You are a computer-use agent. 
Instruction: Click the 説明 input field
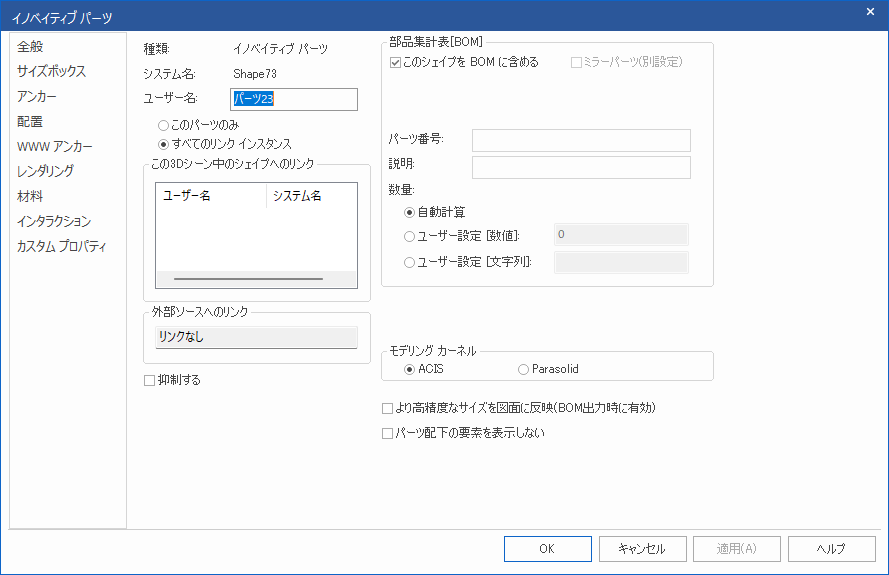click(581, 167)
